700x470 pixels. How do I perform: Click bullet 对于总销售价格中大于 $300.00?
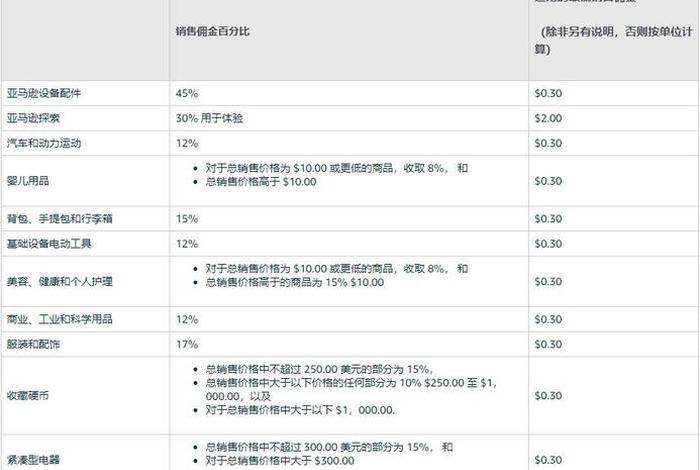click(x=280, y=461)
